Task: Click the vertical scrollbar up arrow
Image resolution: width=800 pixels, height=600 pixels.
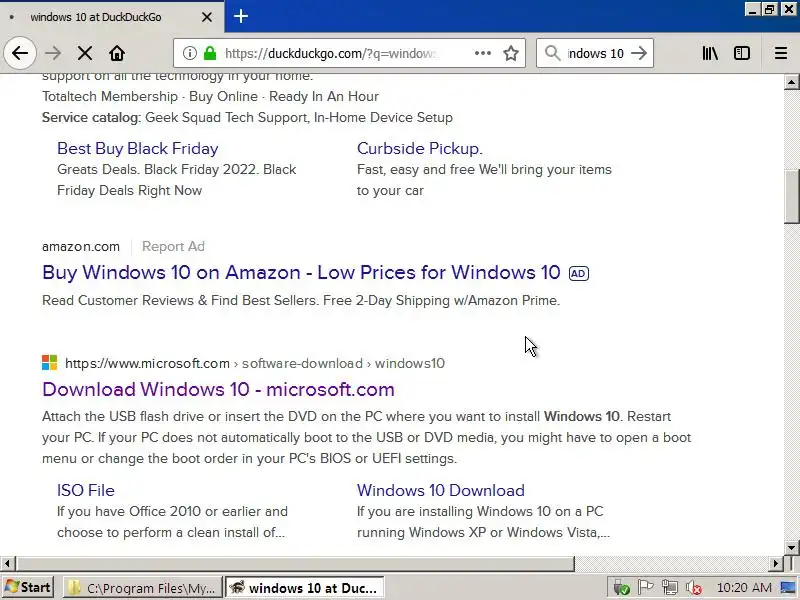Action: 791,82
